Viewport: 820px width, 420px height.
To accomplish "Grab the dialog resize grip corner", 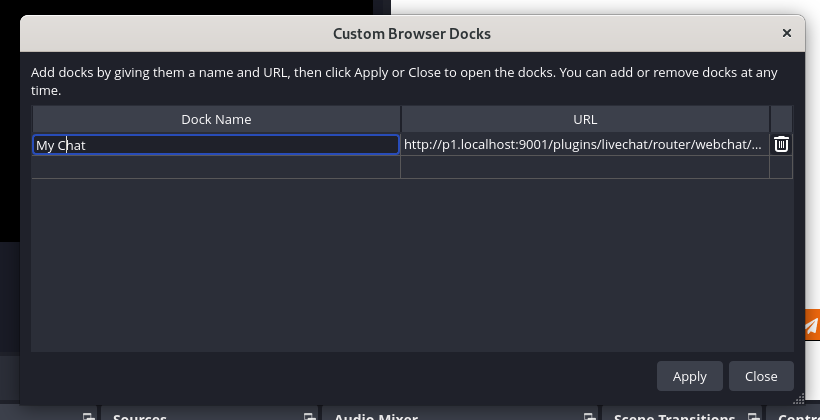I will 802,402.
